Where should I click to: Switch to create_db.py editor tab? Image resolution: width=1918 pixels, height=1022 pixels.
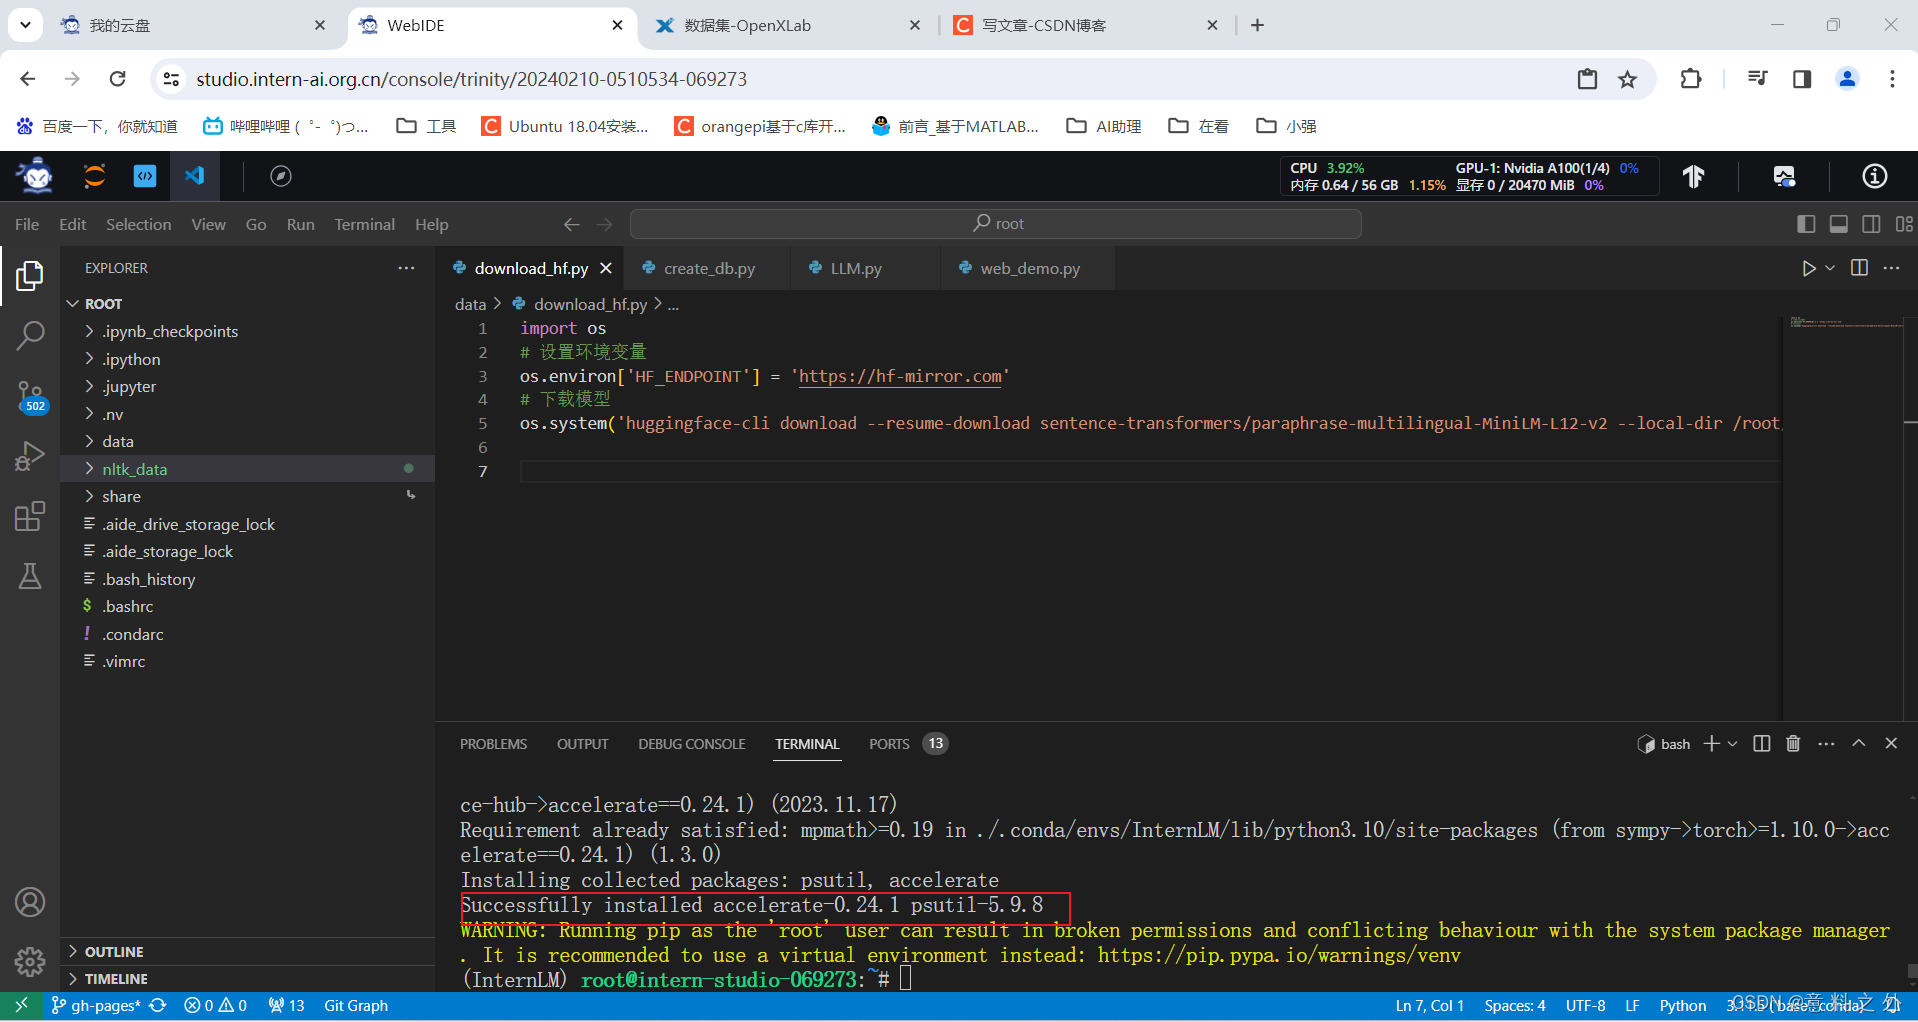[708, 268]
